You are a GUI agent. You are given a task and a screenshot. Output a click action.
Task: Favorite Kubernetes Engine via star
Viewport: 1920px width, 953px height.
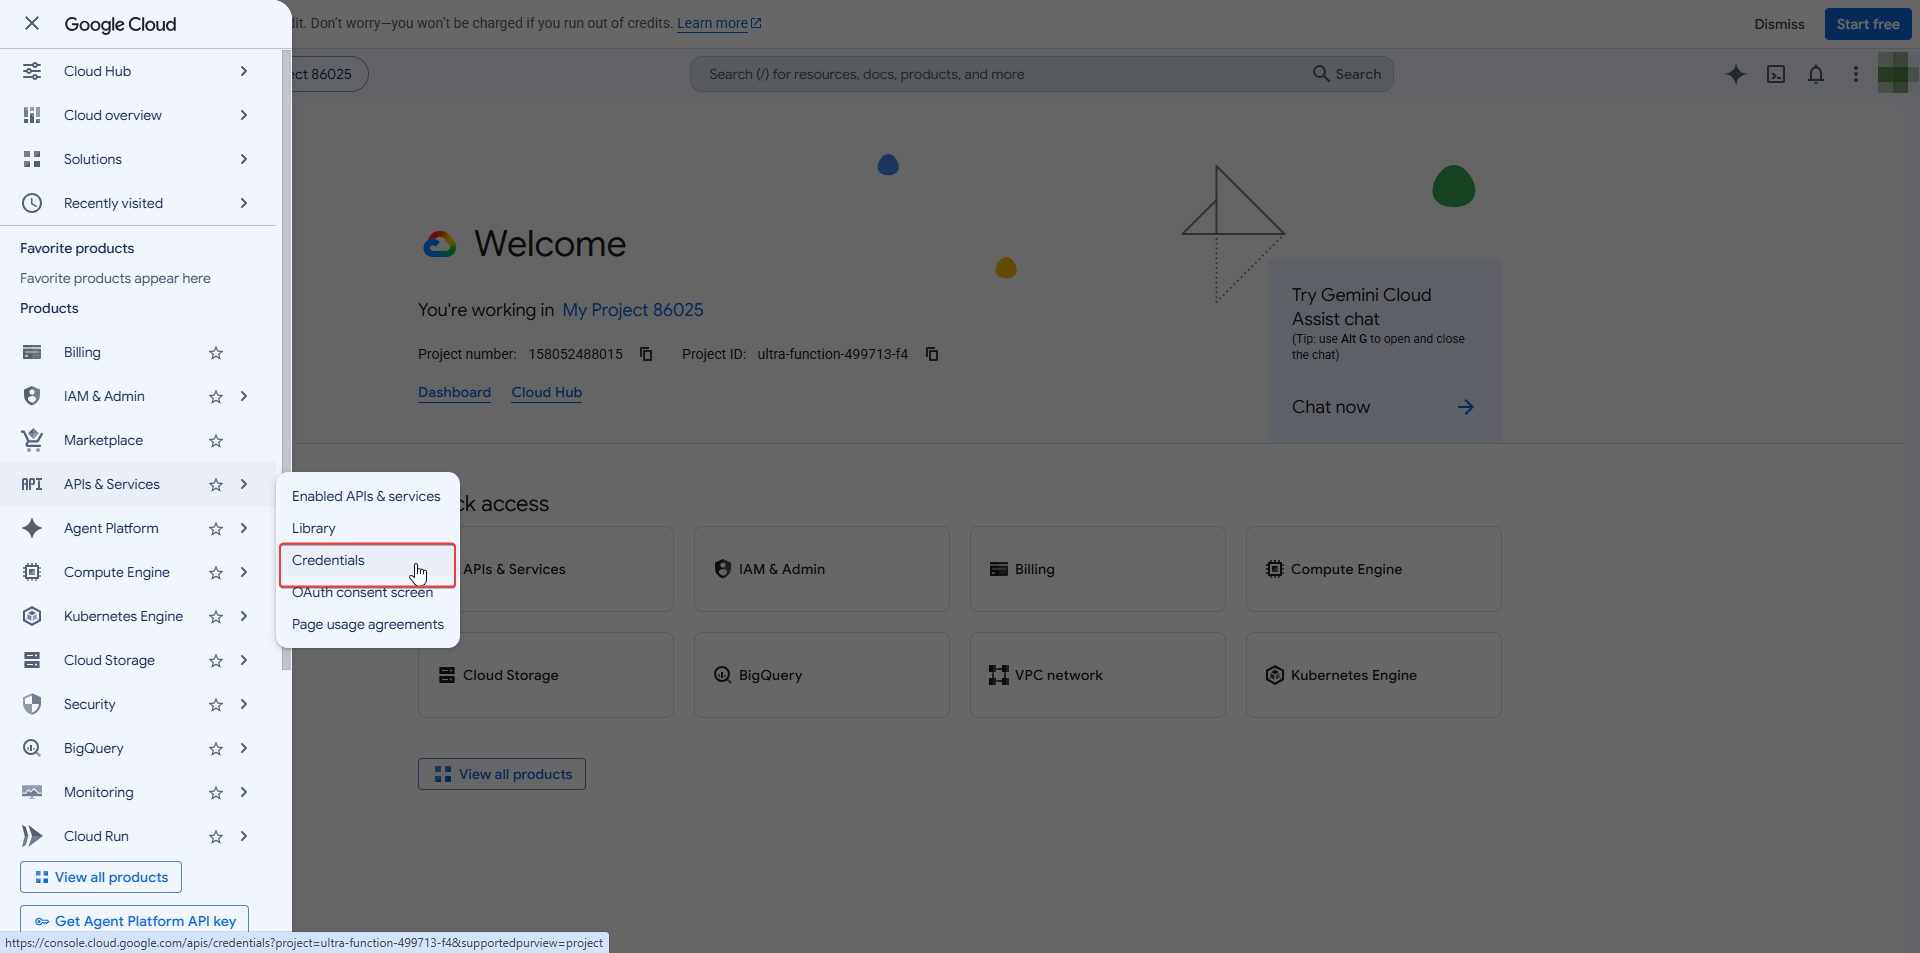tap(216, 616)
